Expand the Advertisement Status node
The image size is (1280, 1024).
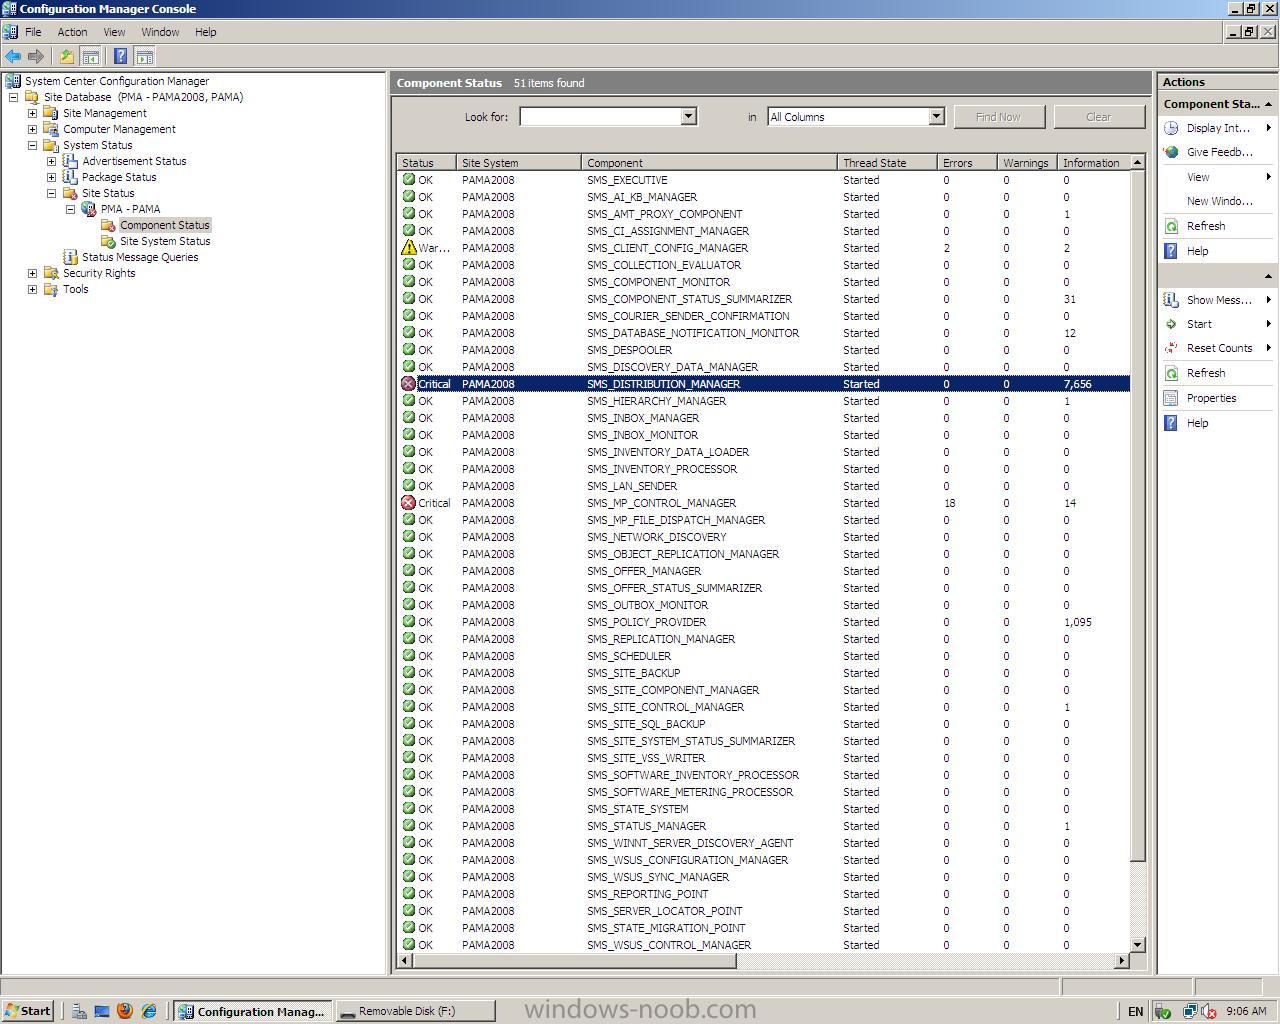[x=51, y=161]
